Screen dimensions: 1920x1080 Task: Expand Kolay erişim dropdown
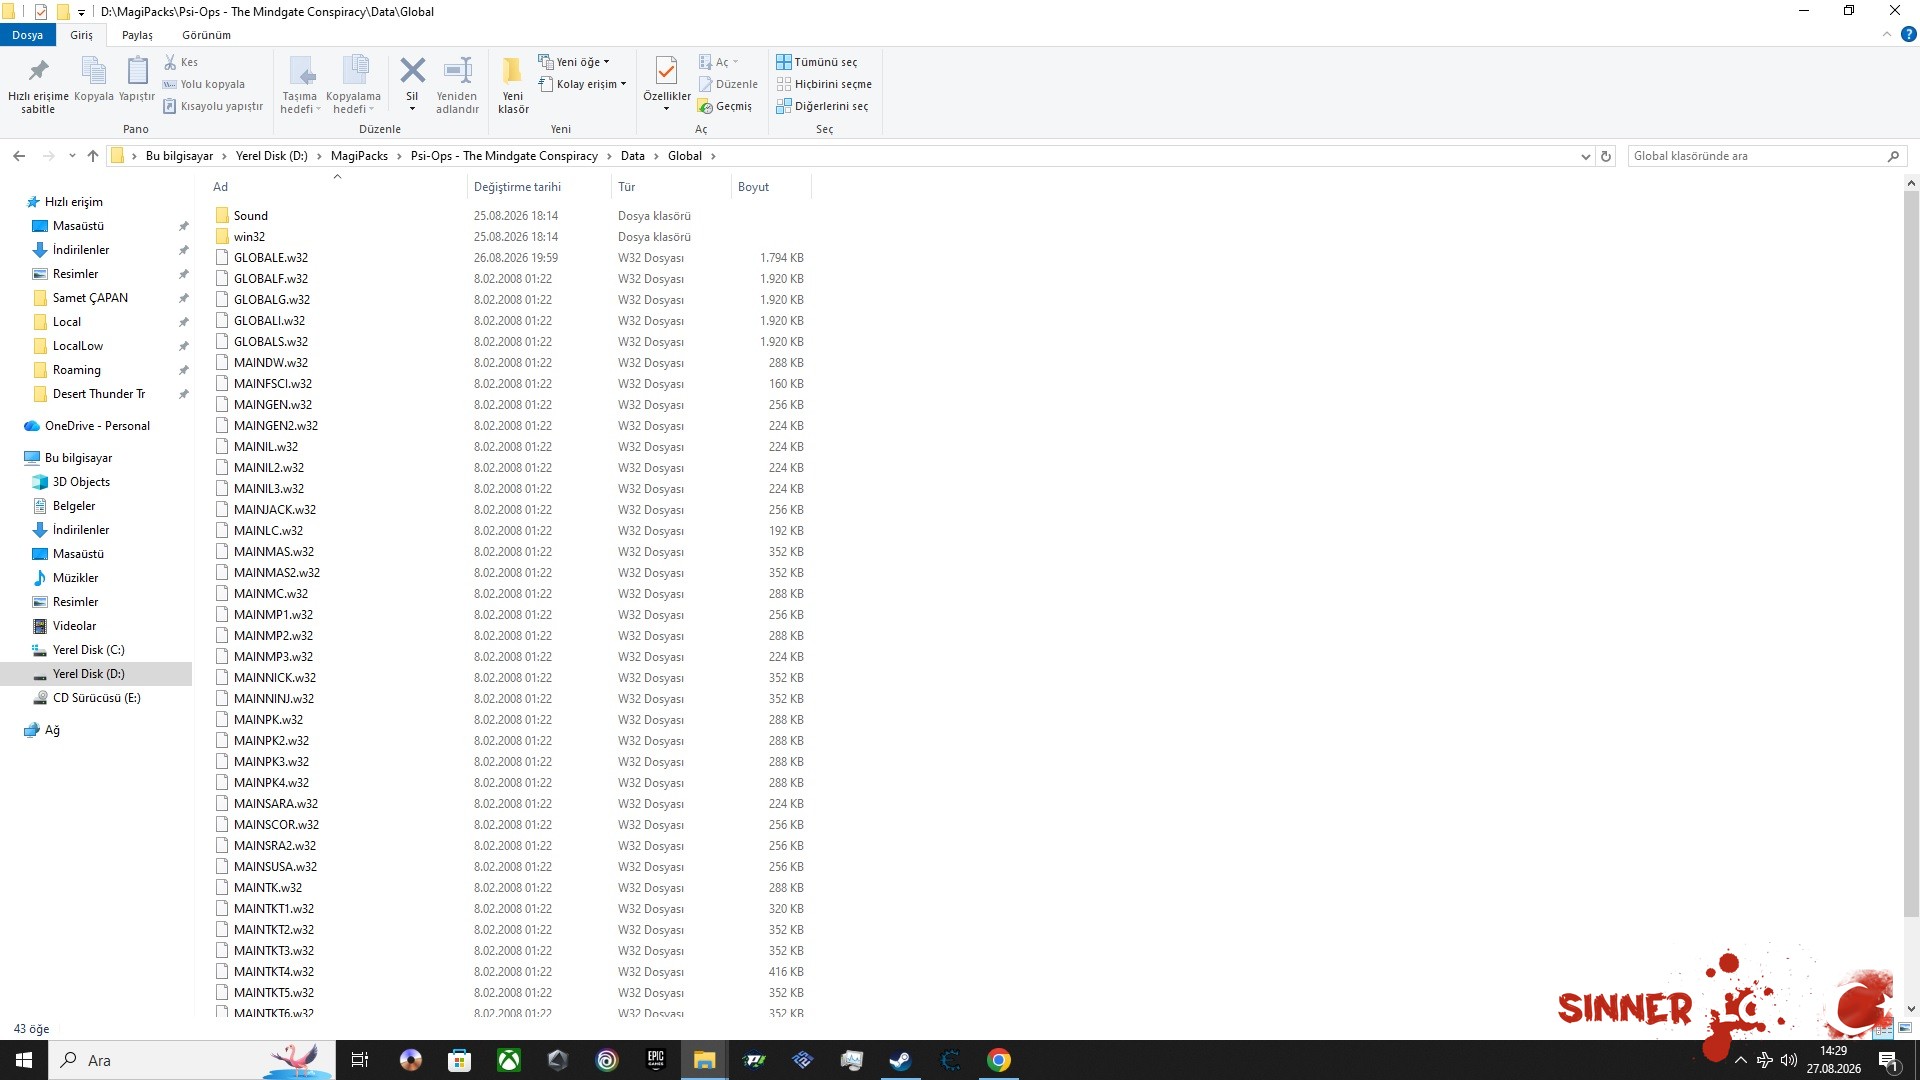583,84
